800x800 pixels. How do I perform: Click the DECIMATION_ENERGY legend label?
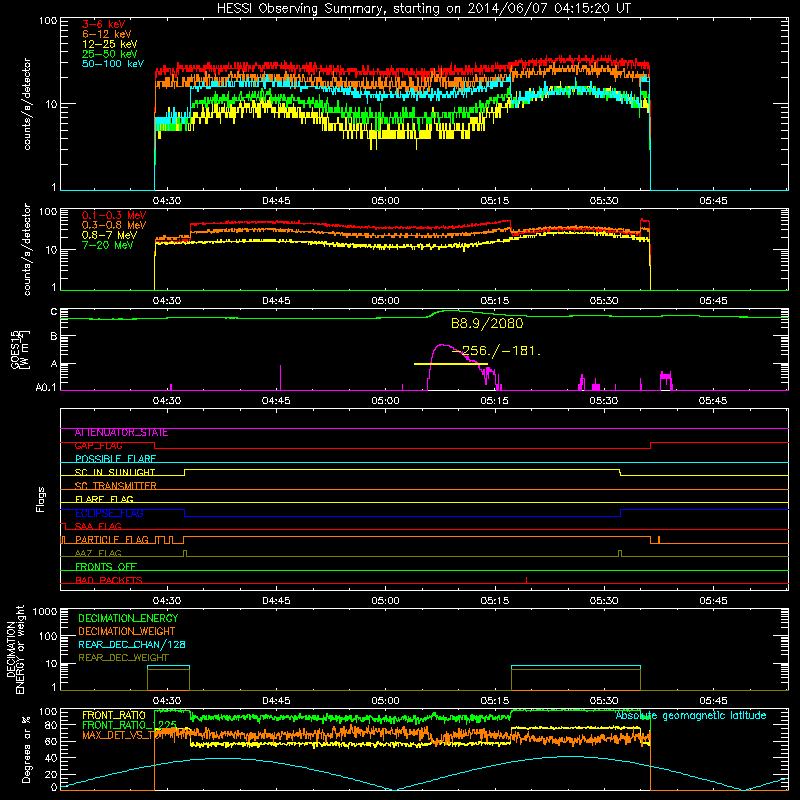(x=128, y=618)
